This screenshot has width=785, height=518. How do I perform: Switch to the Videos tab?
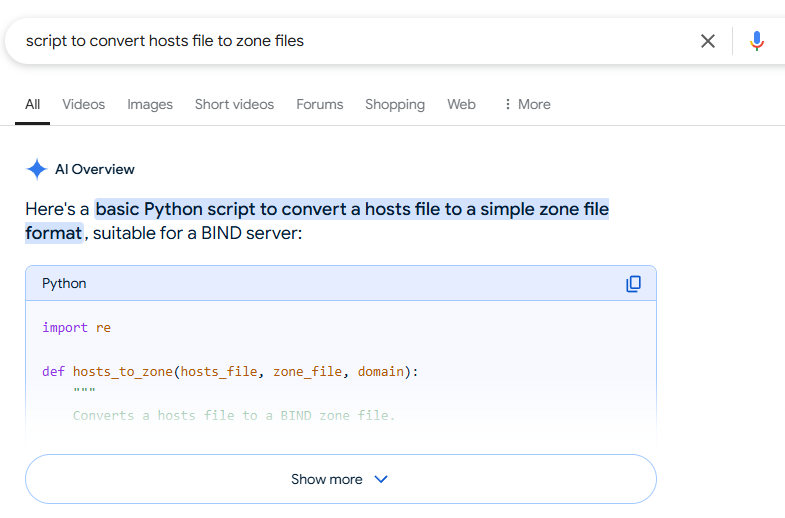tap(84, 104)
